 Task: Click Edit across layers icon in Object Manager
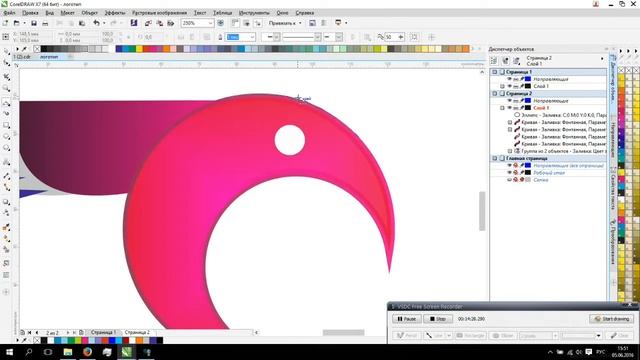505,61
